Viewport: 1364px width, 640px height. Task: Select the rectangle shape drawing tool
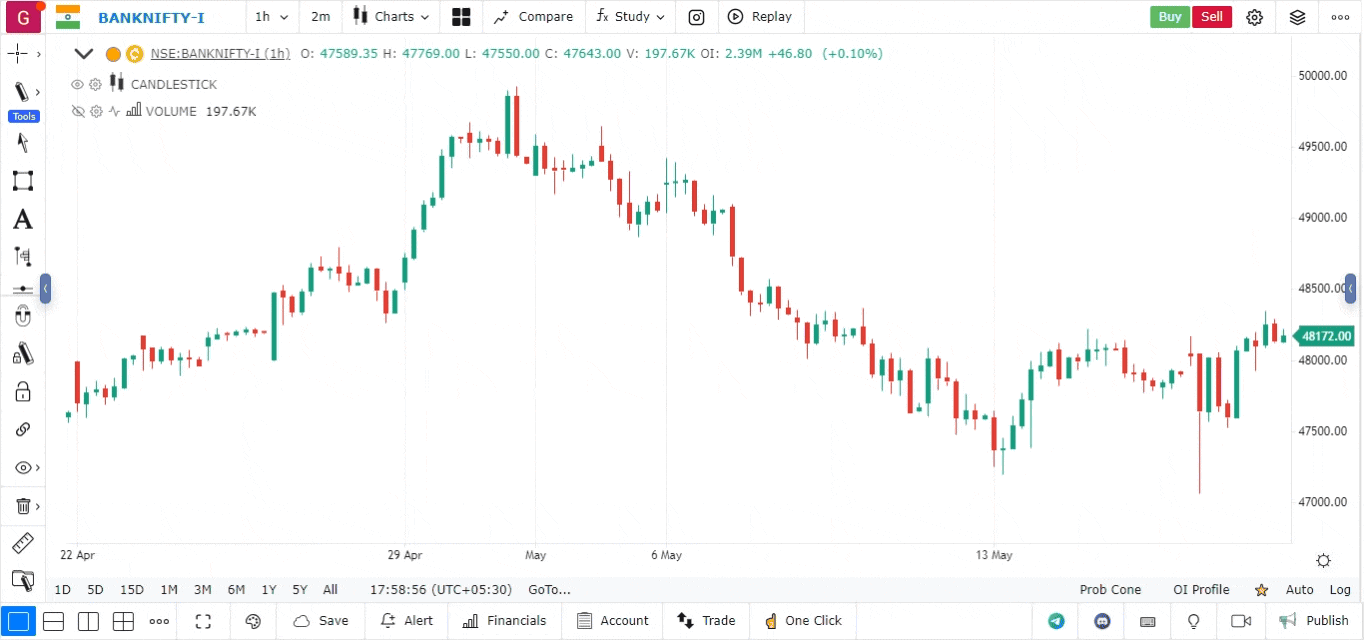point(22,181)
